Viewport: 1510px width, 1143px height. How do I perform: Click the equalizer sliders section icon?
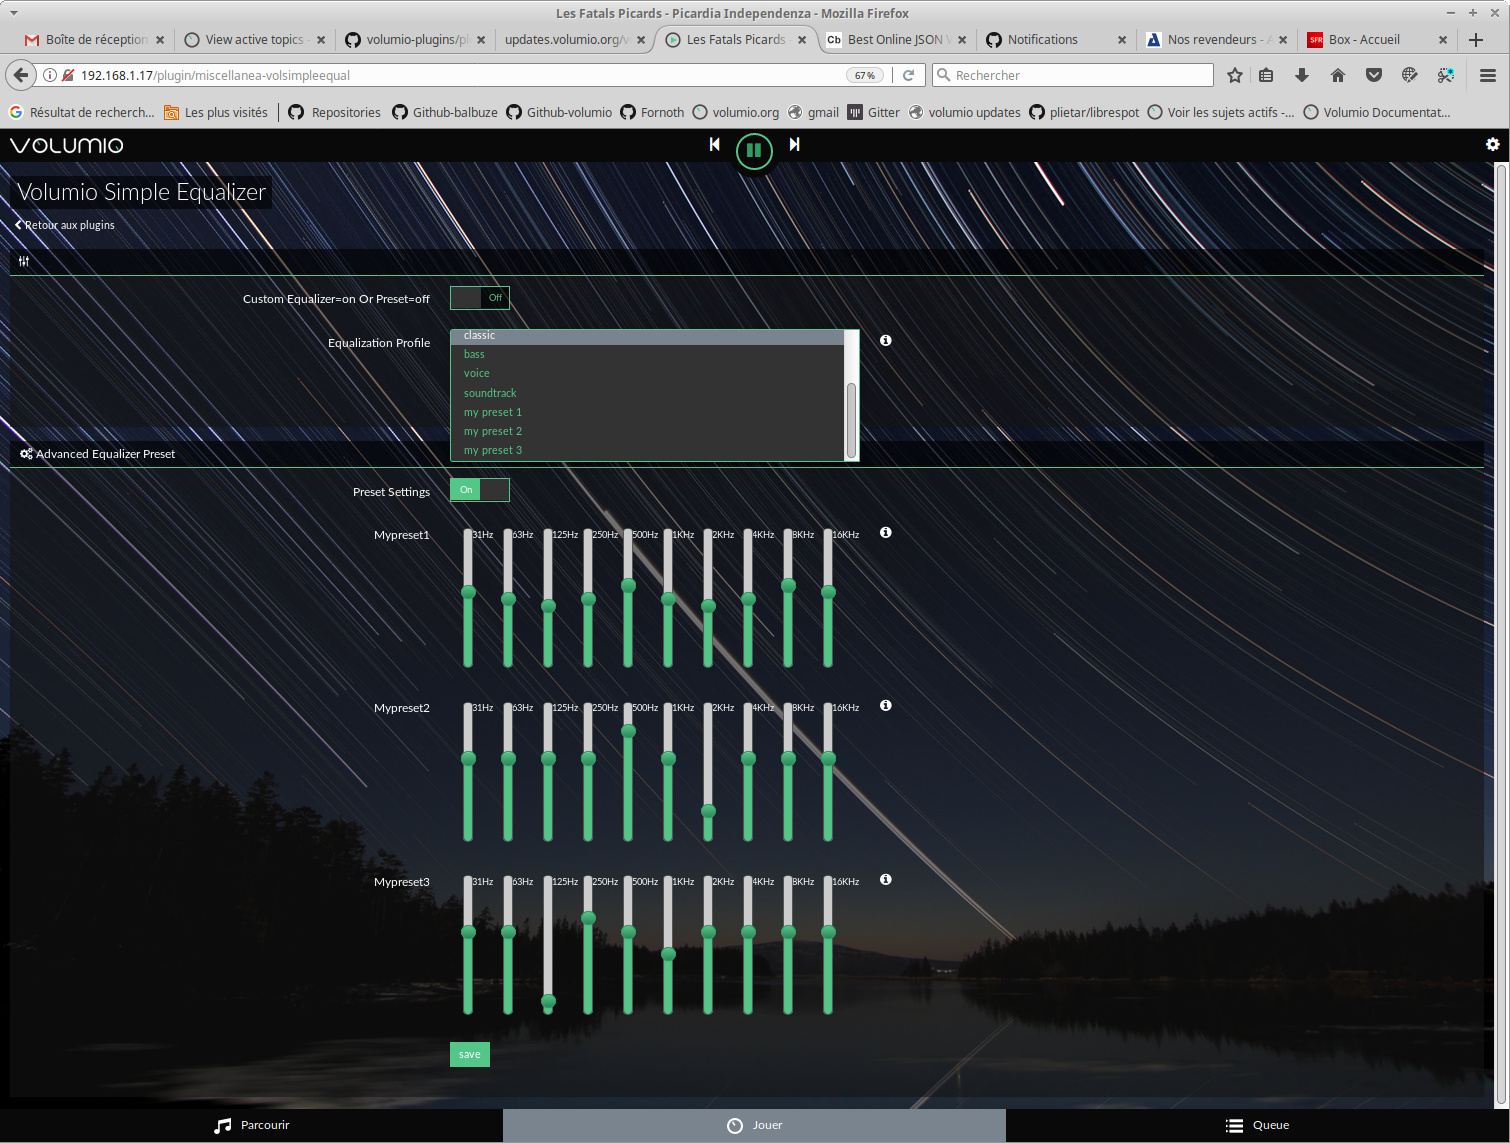24,261
